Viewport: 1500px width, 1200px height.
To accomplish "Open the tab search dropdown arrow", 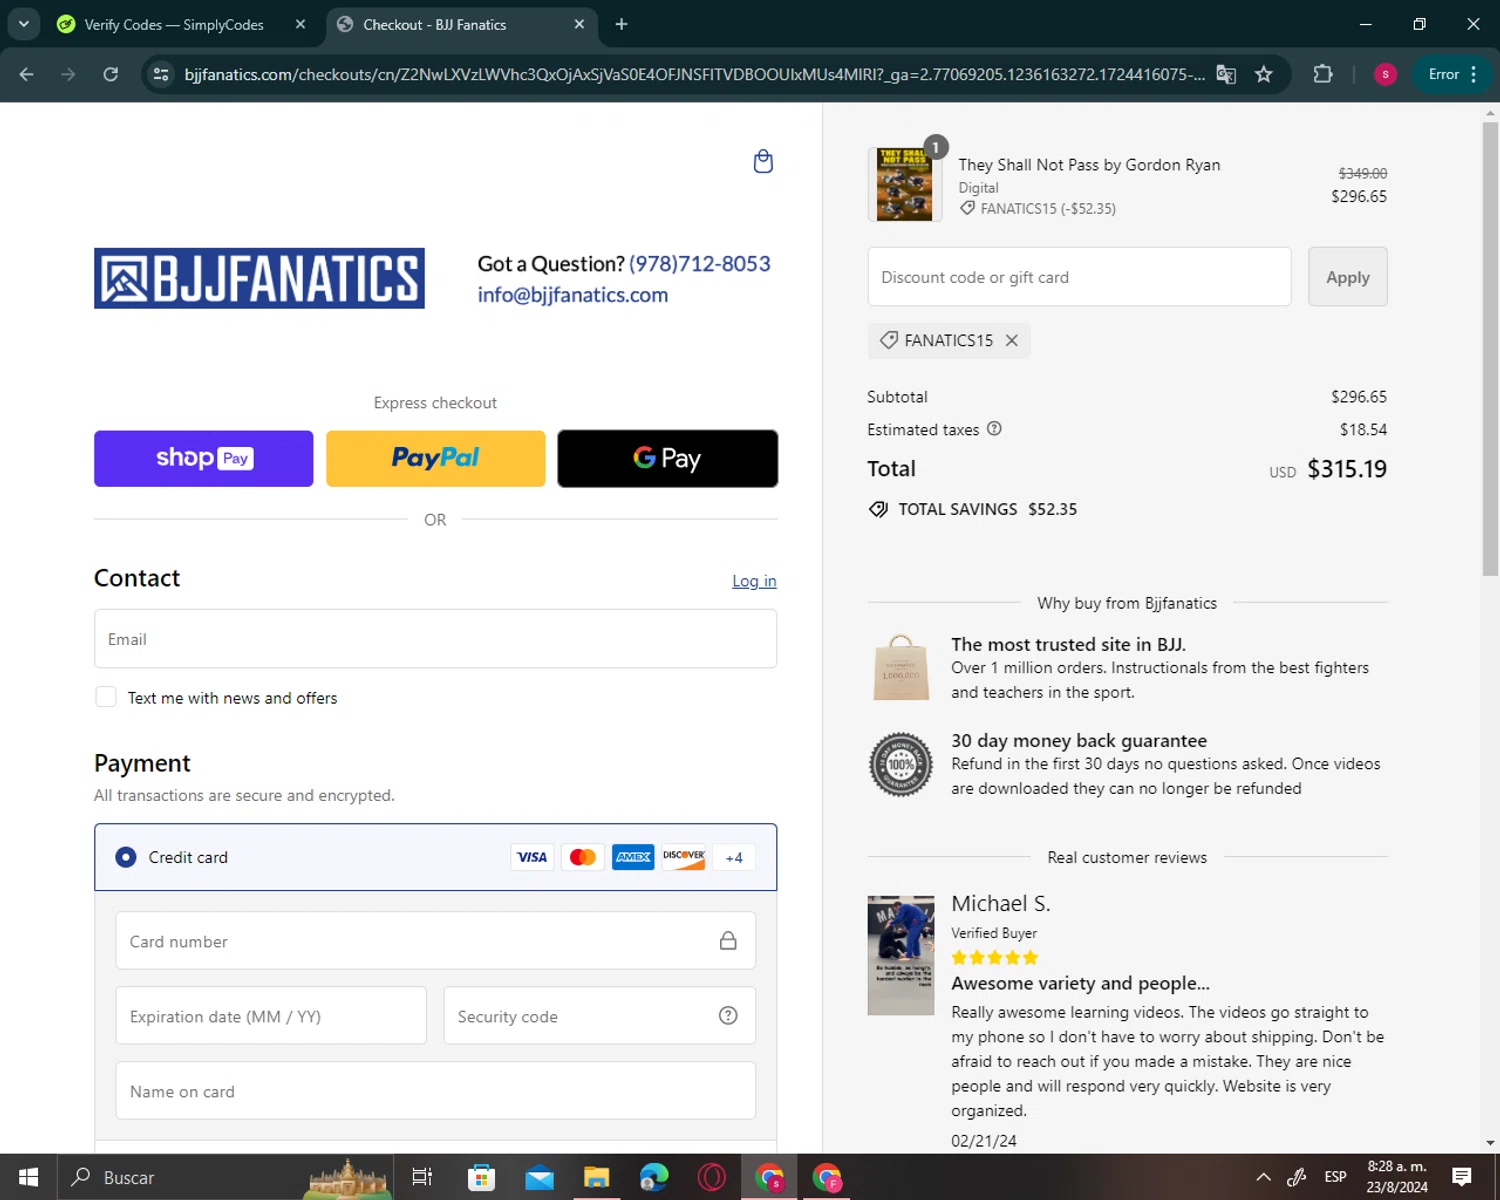I will pos(24,24).
